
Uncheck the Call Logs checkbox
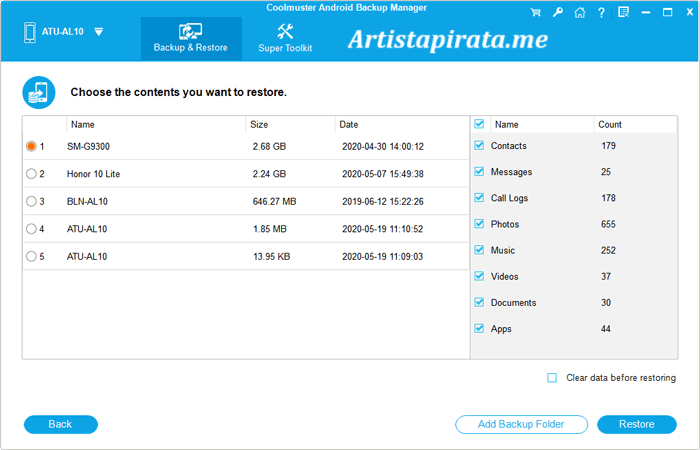coord(479,198)
